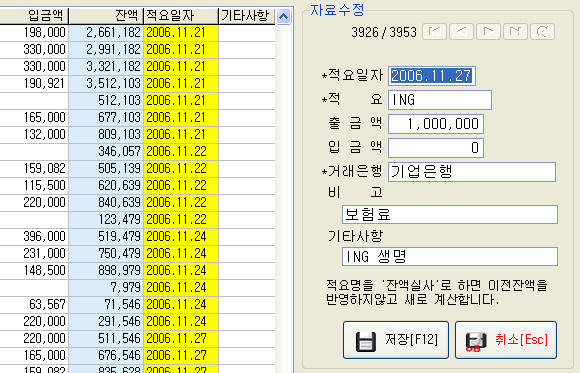Edit 적요일자 field showing 2006.11.27

pyautogui.click(x=432, y=76)
